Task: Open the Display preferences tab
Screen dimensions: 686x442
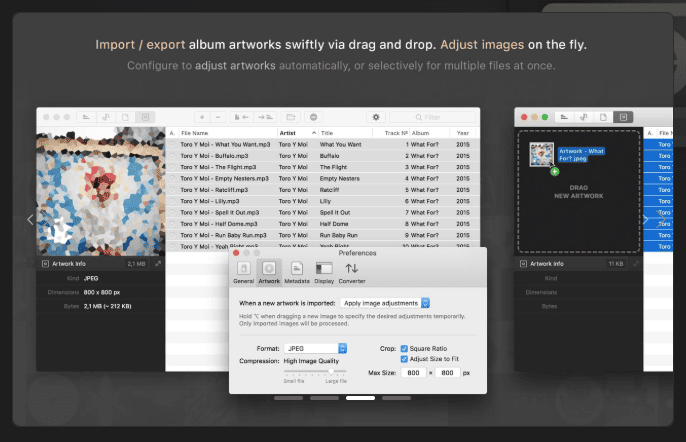Action: coord(324,272)
